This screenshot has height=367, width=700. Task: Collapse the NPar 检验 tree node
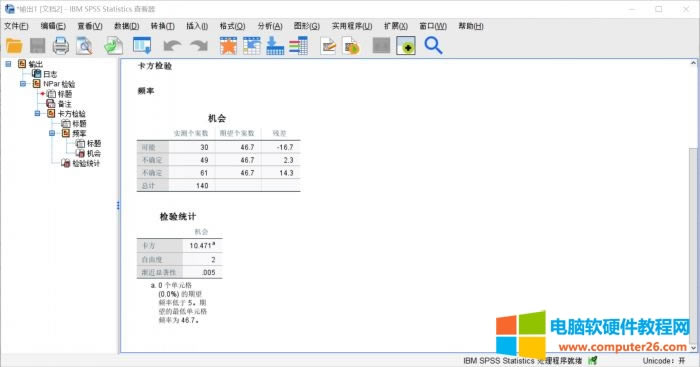tap(23, 84)
